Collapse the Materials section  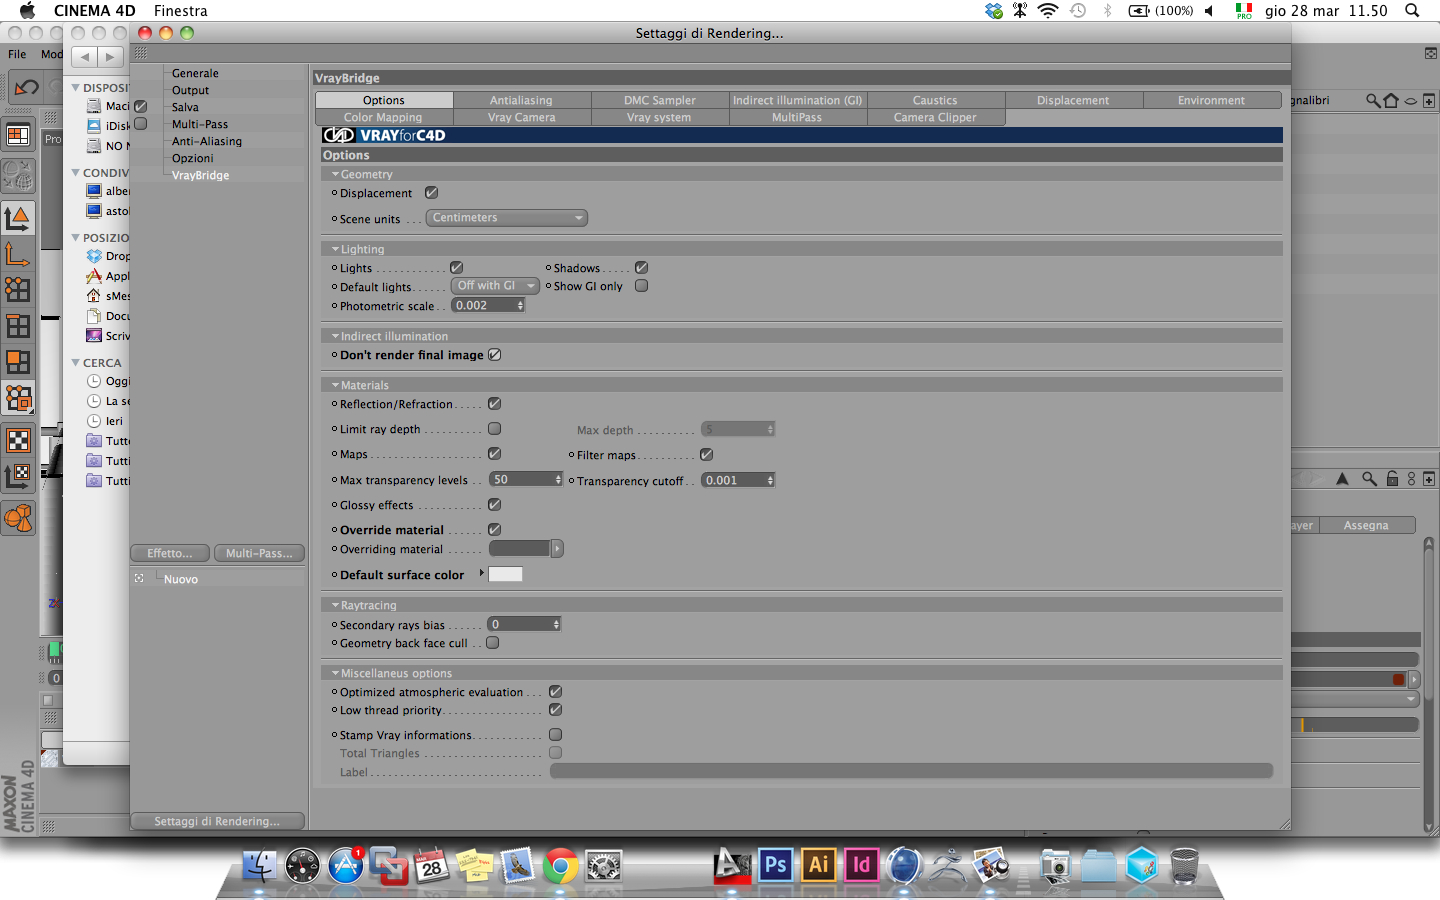(336, 385)
